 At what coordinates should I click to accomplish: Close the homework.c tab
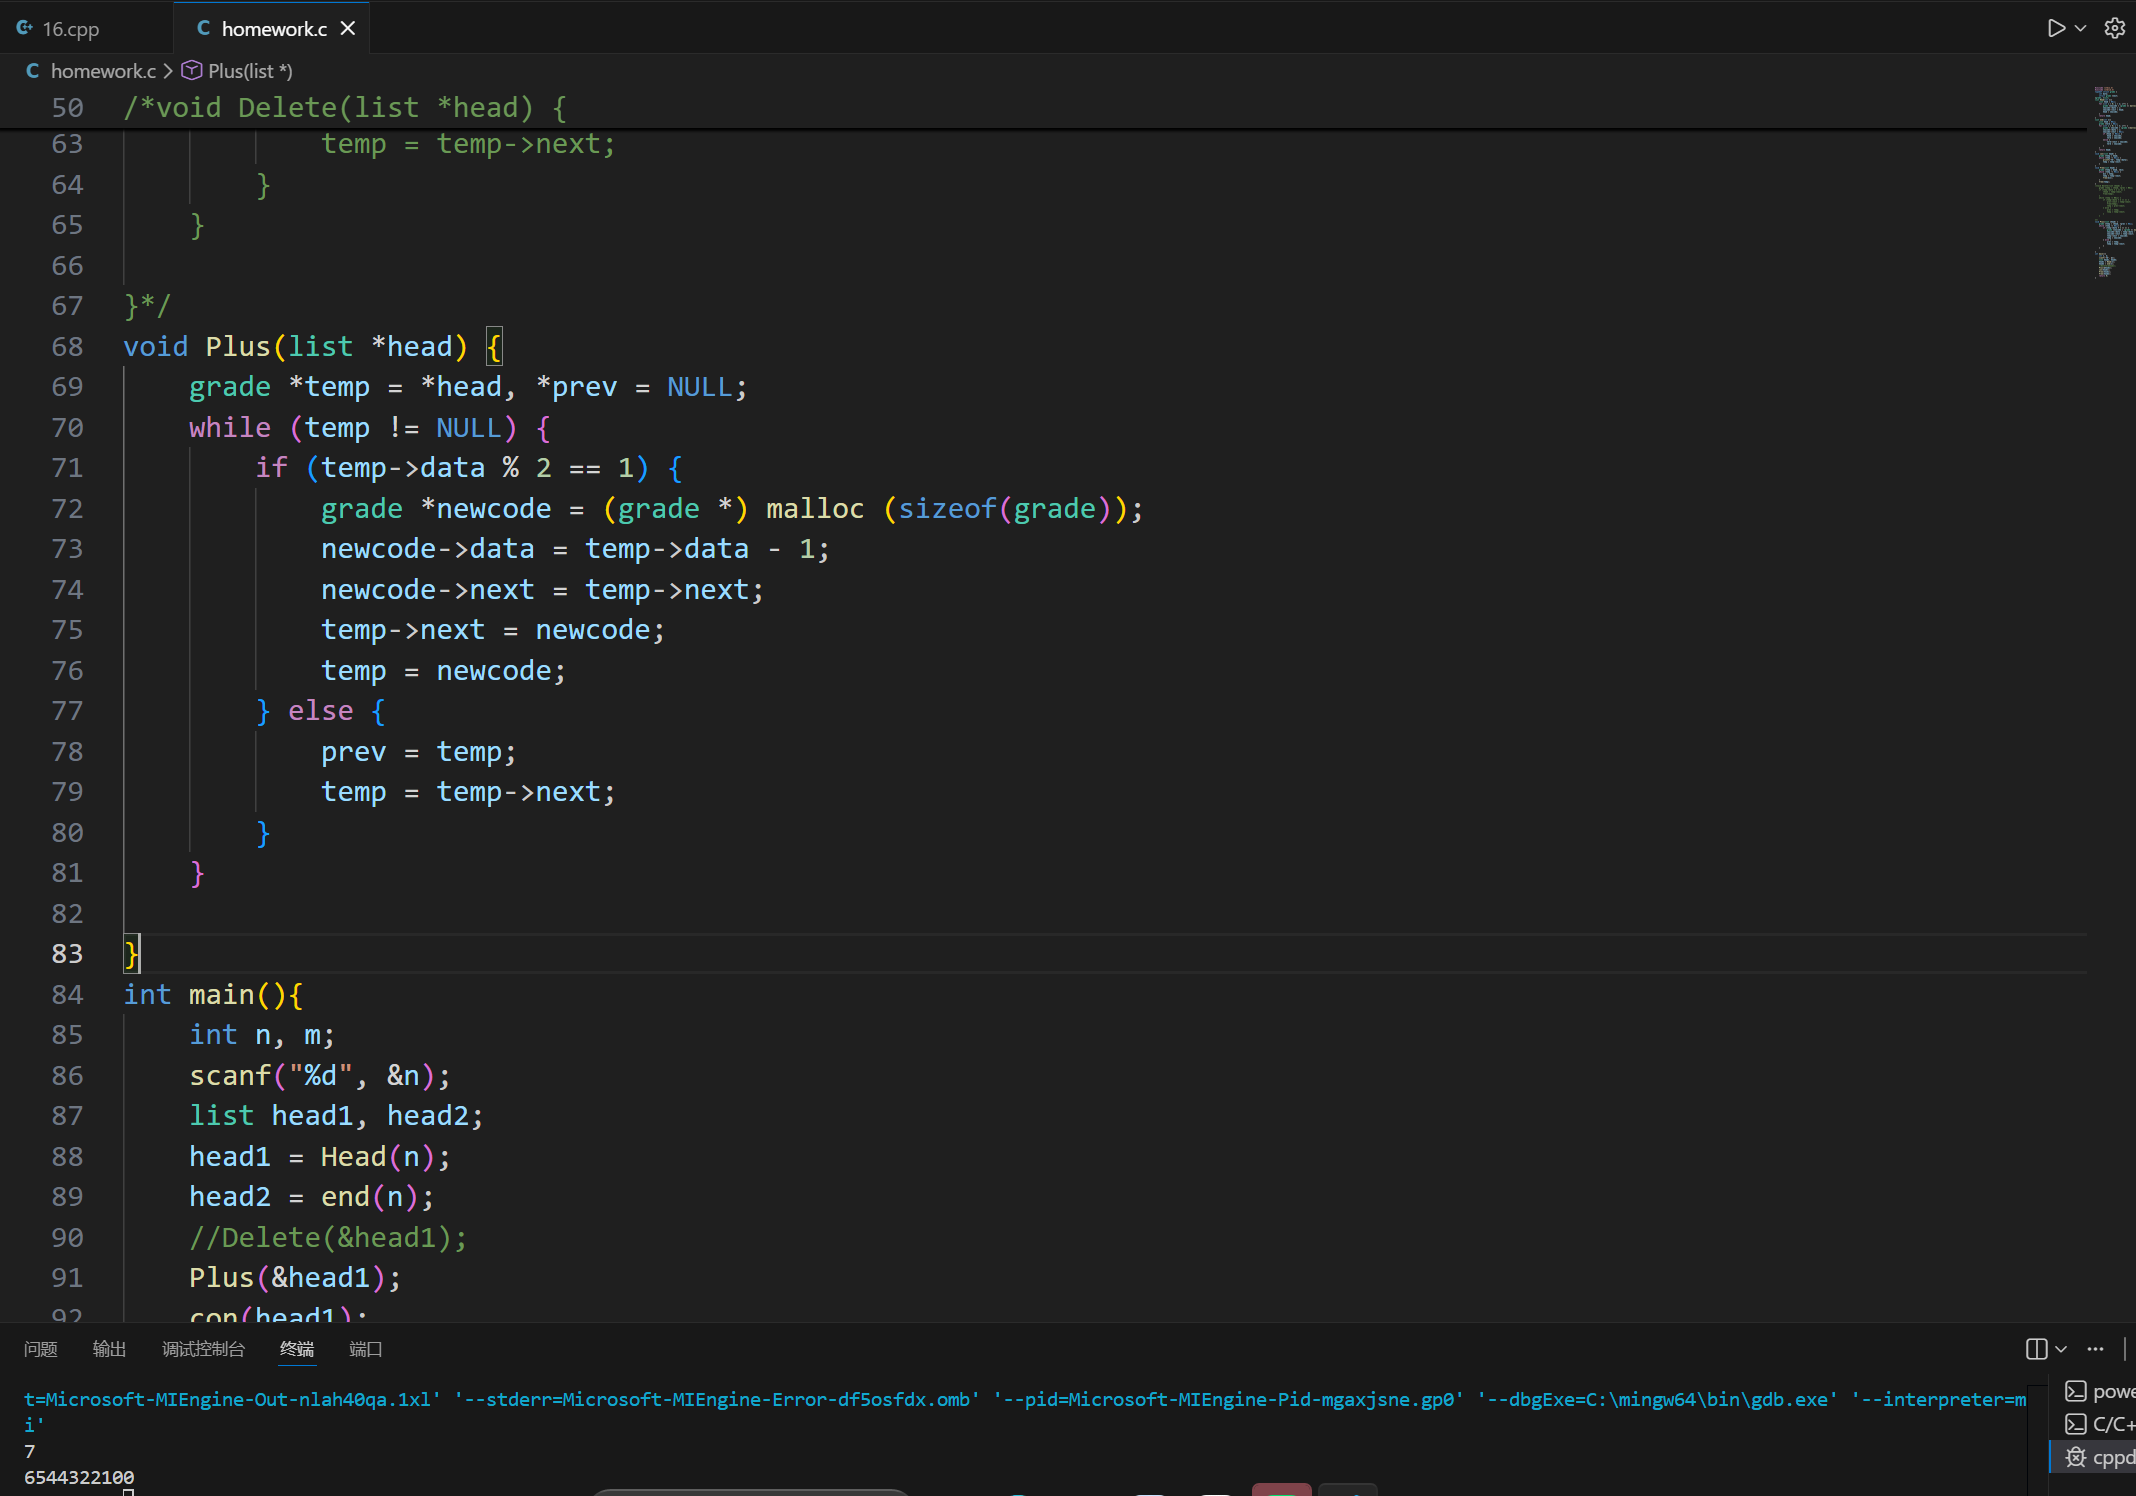tap(348, 28)
